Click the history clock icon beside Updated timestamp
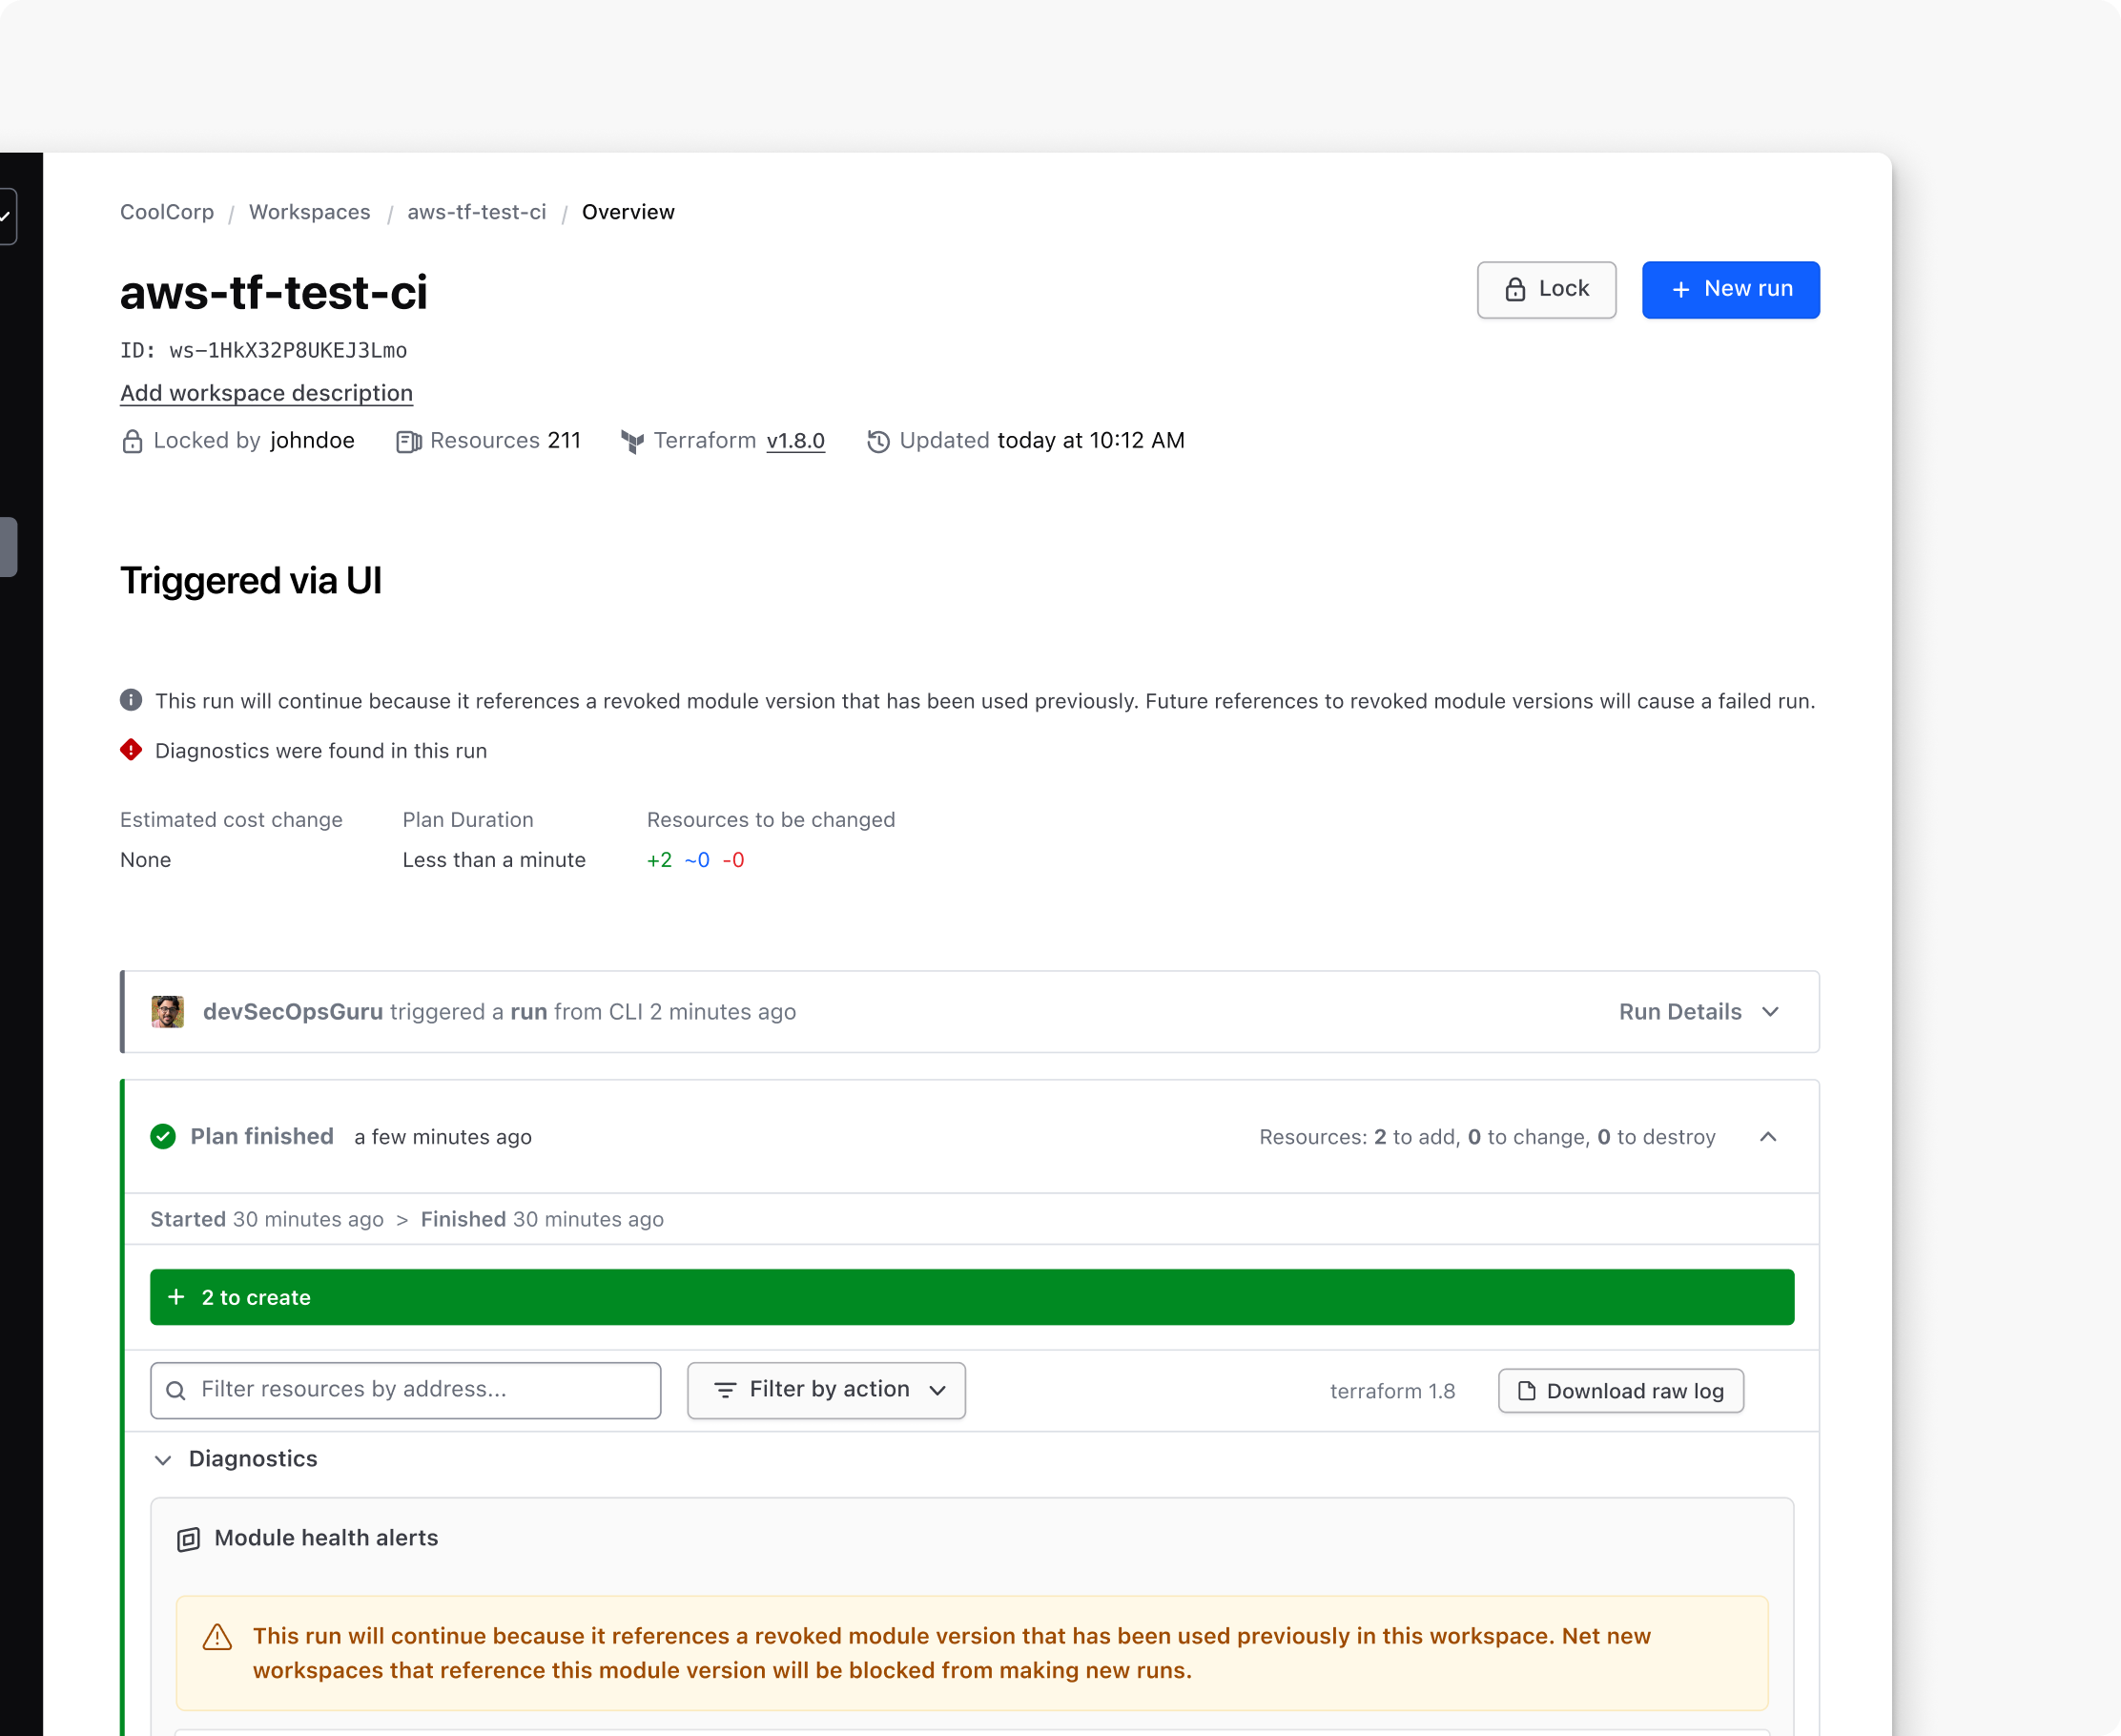This screenshot has width=2121, height=1736. (878, 441)
